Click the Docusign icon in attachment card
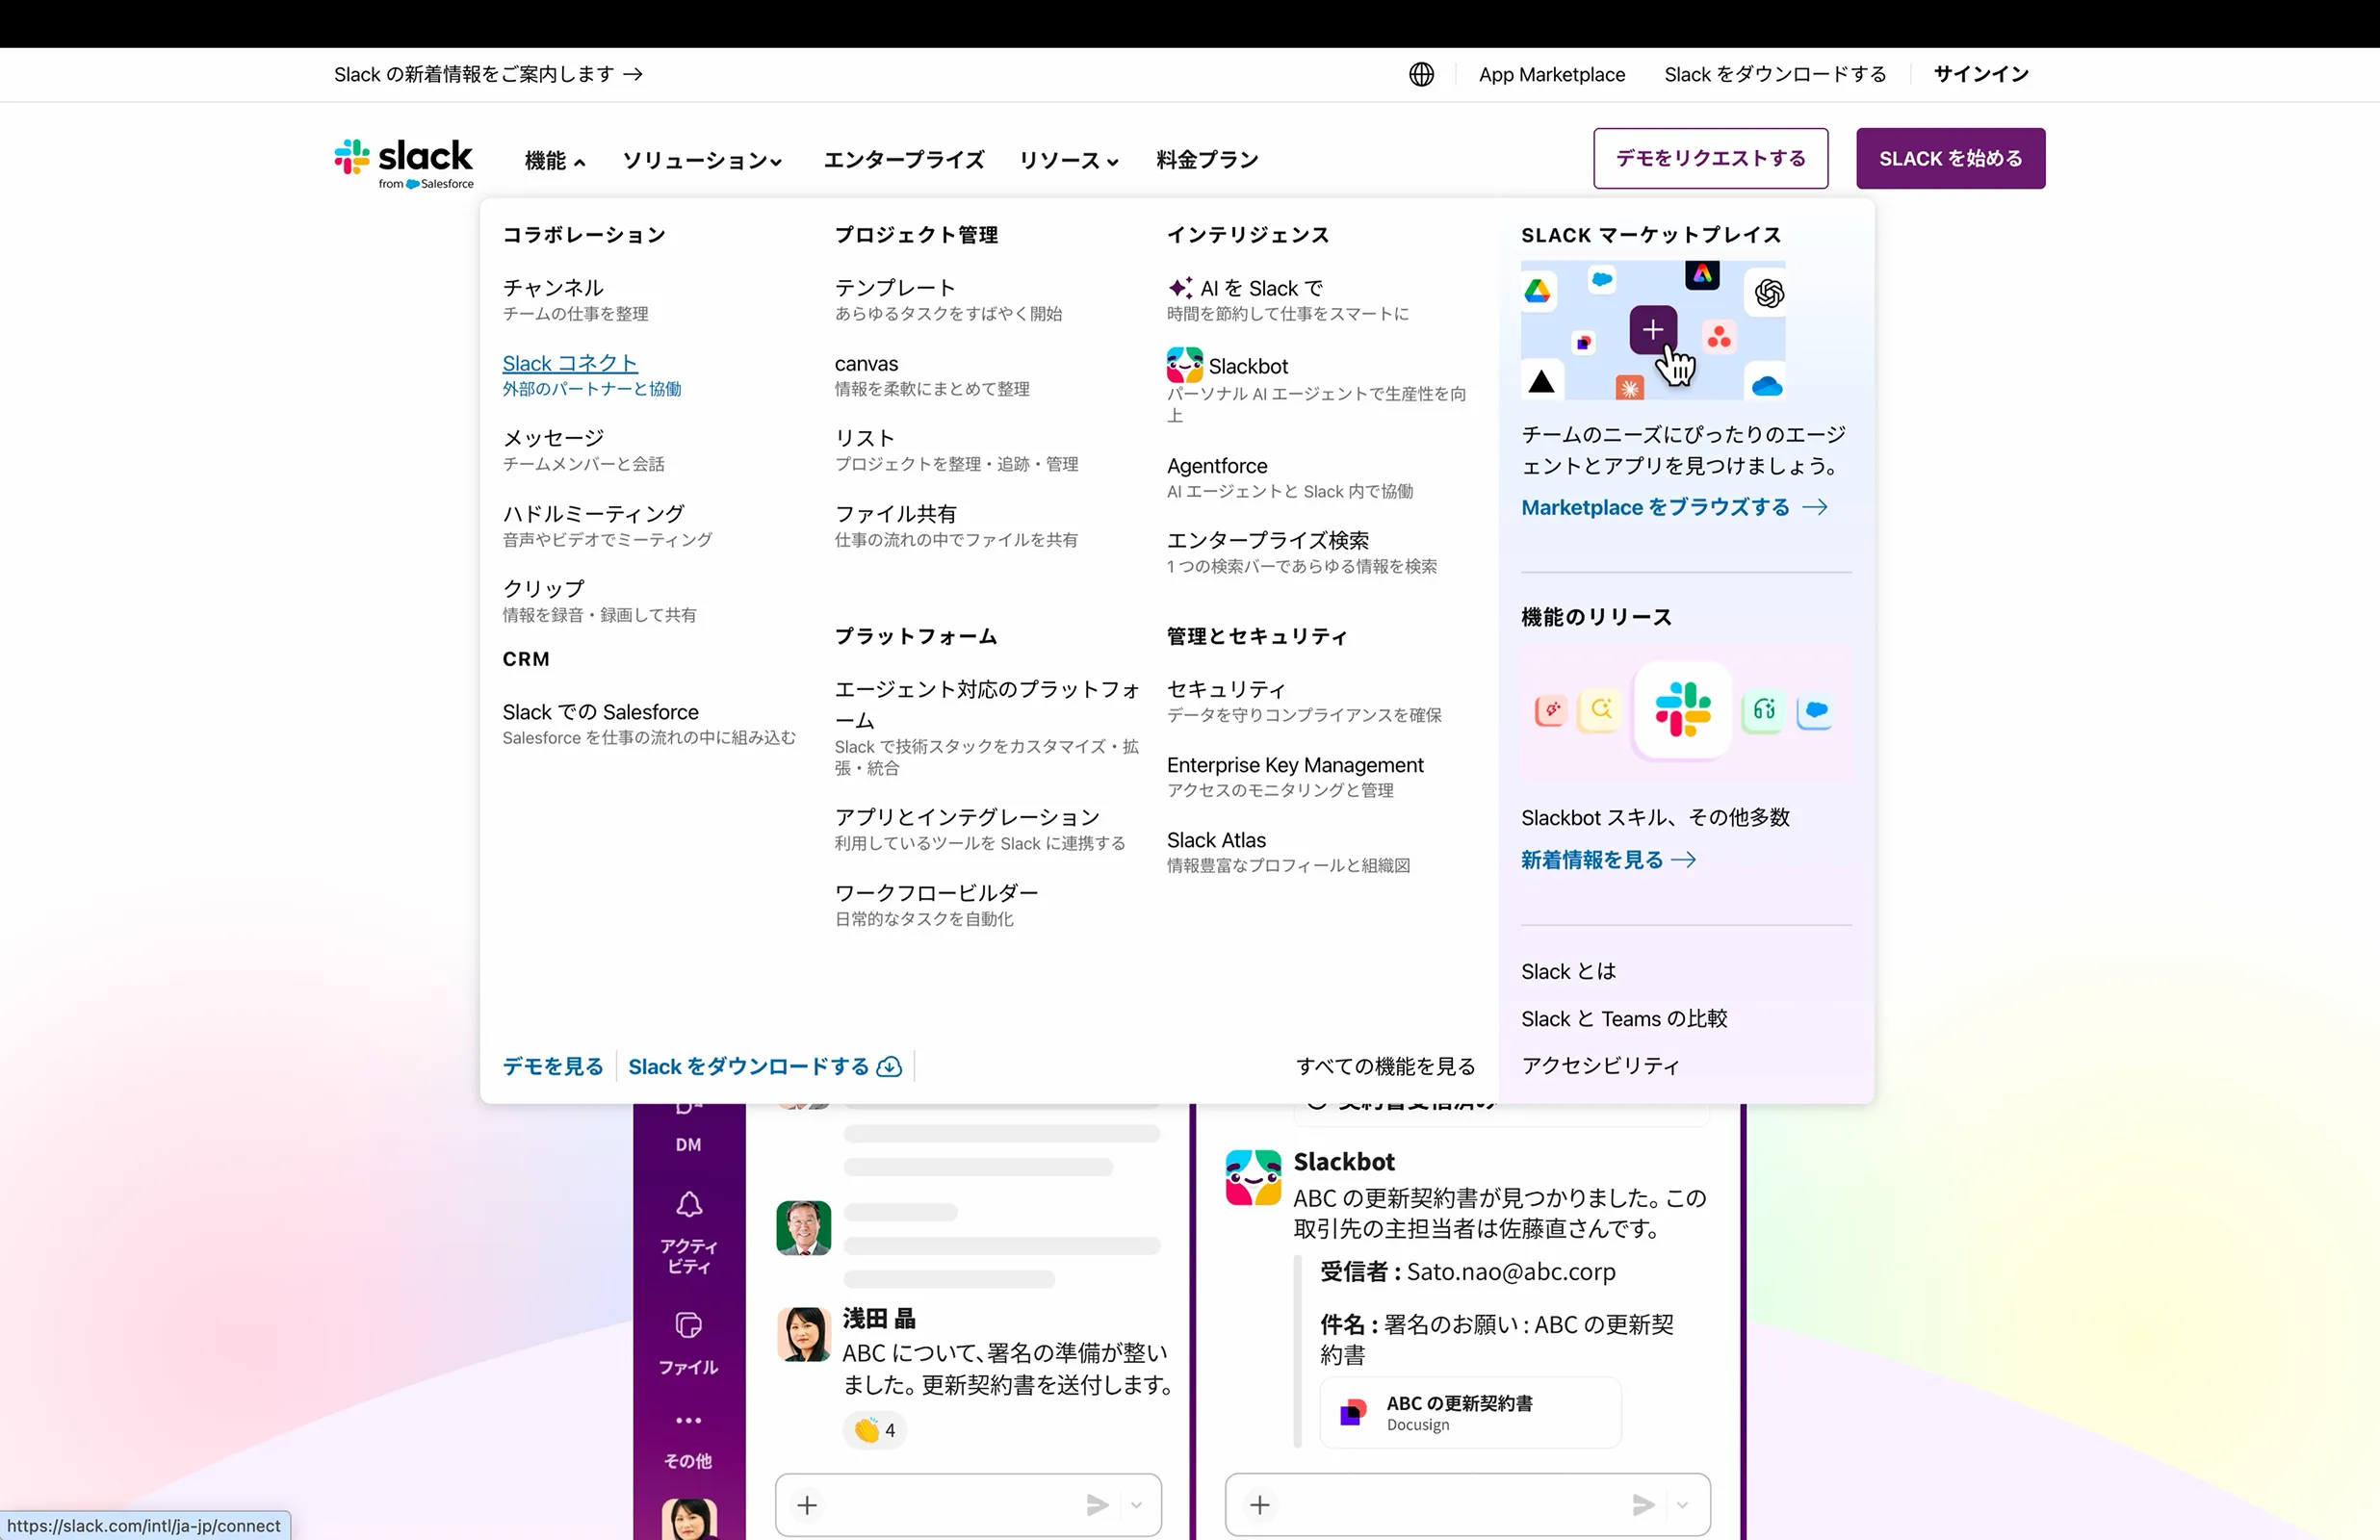The image size is (2380, 1540). click(x=1353, y=1412)
